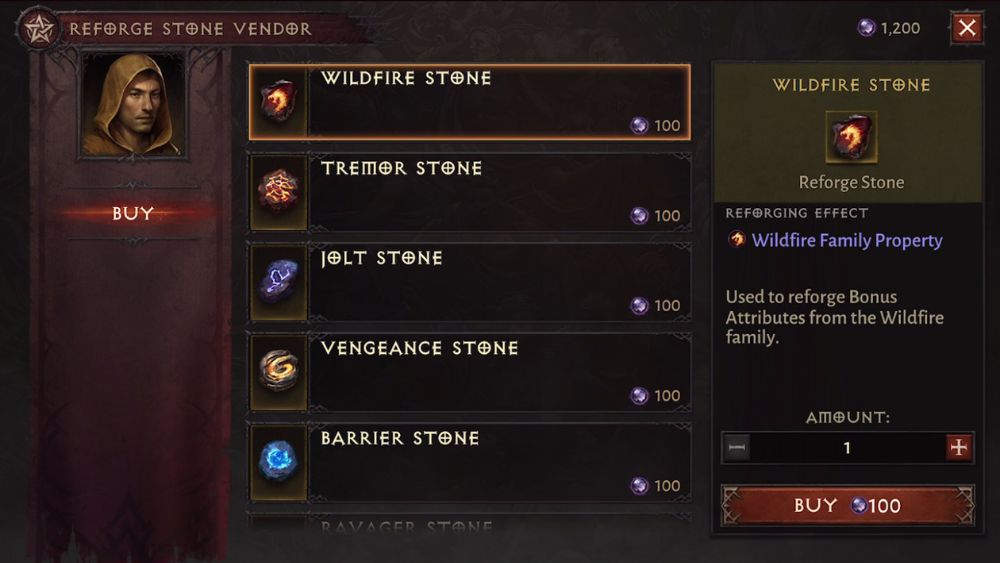
Task: Close the Reforge Stone Vendor window
Action: pos(966,28)
